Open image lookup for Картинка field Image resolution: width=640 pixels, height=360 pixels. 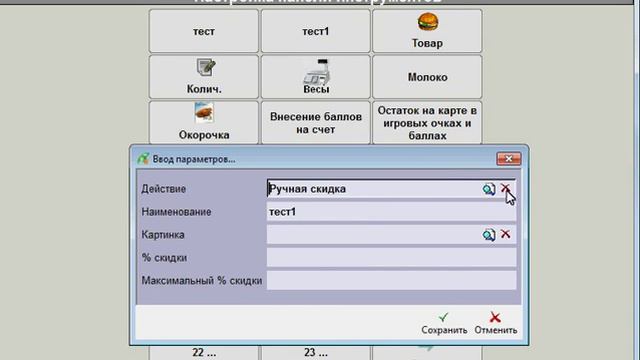coord(489,235)
